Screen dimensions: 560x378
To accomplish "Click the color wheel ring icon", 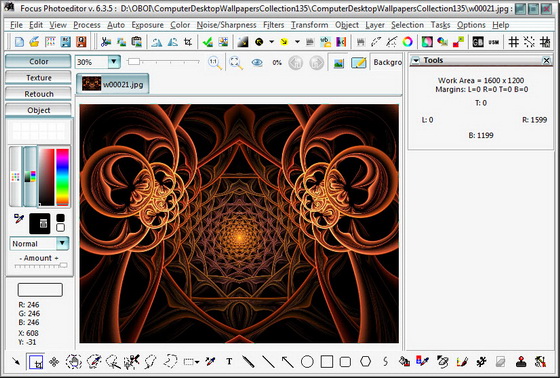I will 407,42.
